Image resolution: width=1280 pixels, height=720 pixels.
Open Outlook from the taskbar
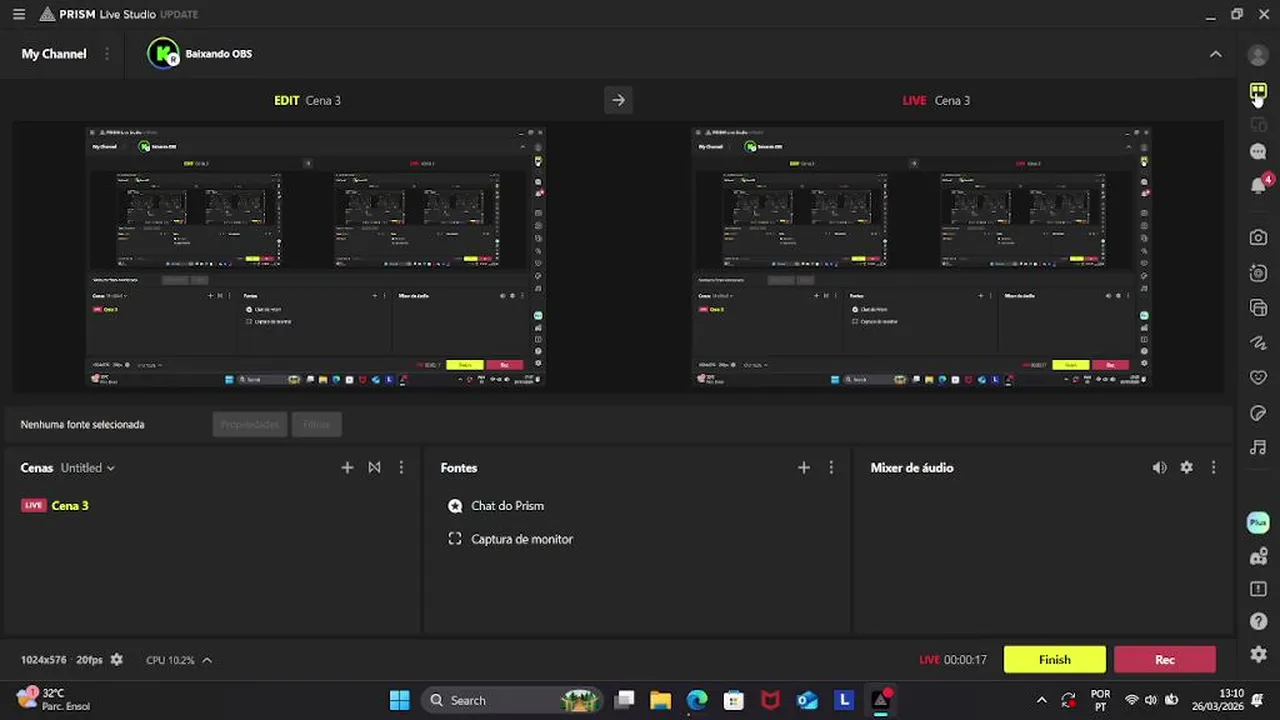pyautogui.click(x=807, y=700)
